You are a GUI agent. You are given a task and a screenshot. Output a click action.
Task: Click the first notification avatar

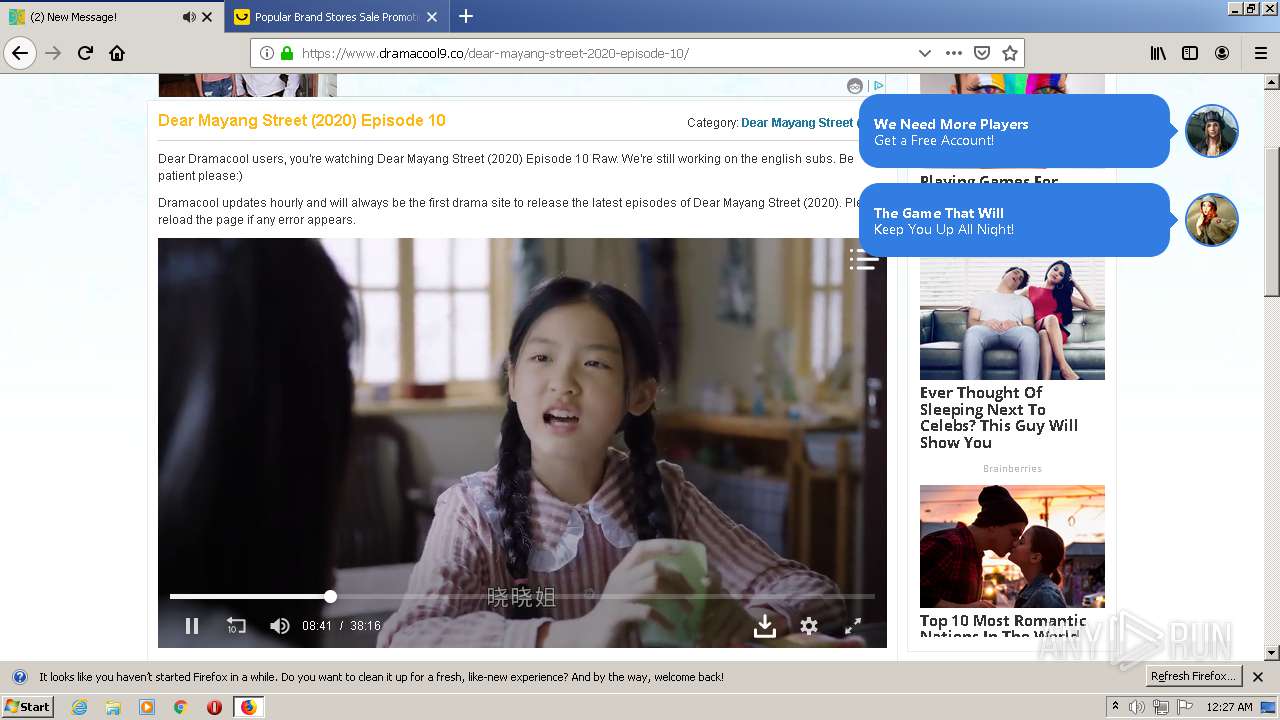(x=1212, y=131)
